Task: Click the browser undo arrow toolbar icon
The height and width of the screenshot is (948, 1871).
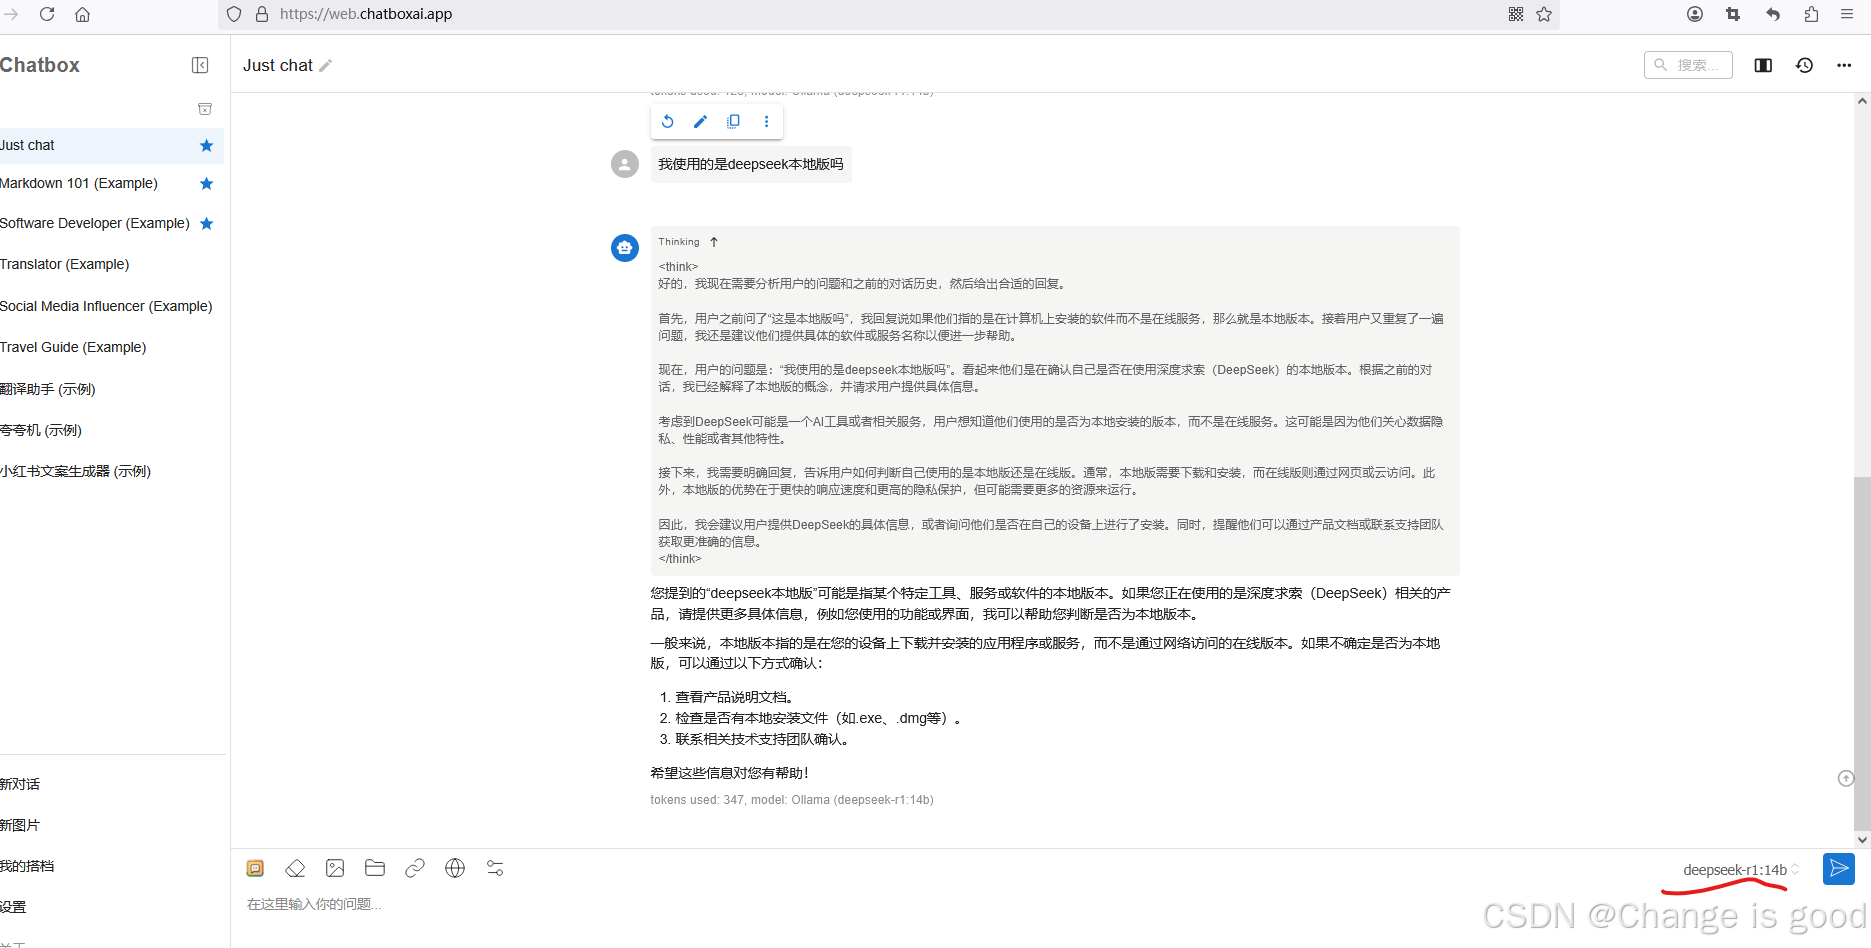Action: [1773, 14]
